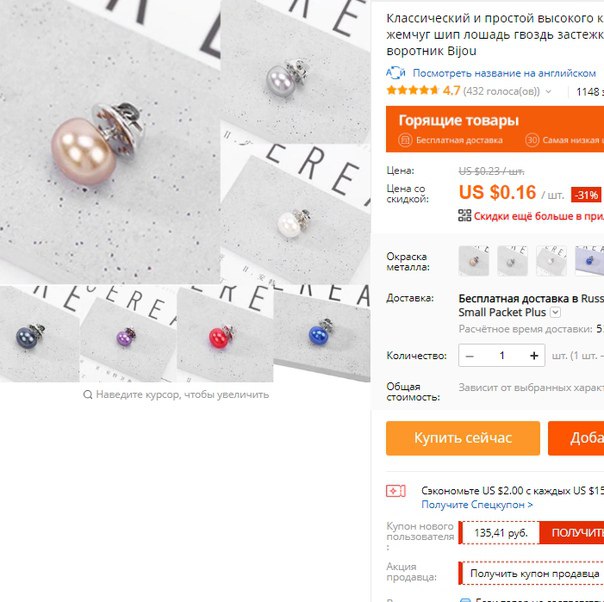
Task: Choose the white pearl color option
Action: point(551,261)
